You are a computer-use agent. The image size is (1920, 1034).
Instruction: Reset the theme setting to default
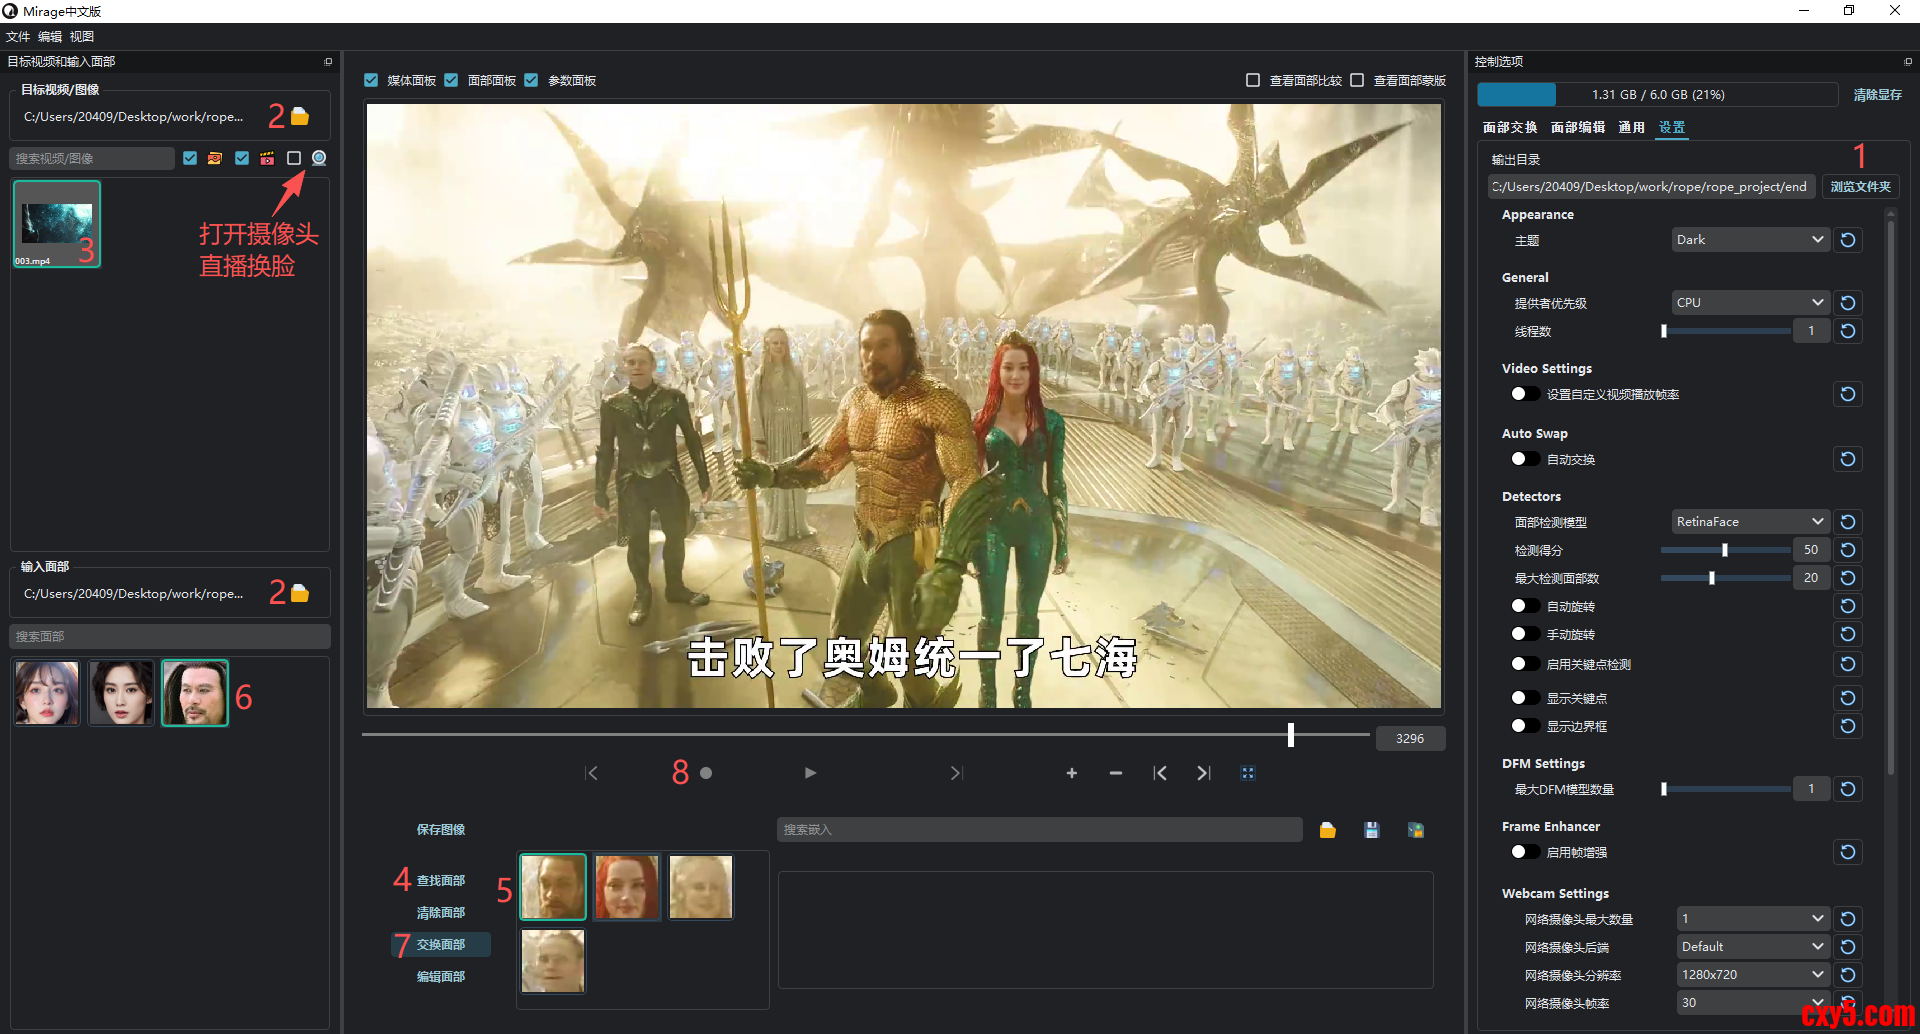pos(1848,240)
